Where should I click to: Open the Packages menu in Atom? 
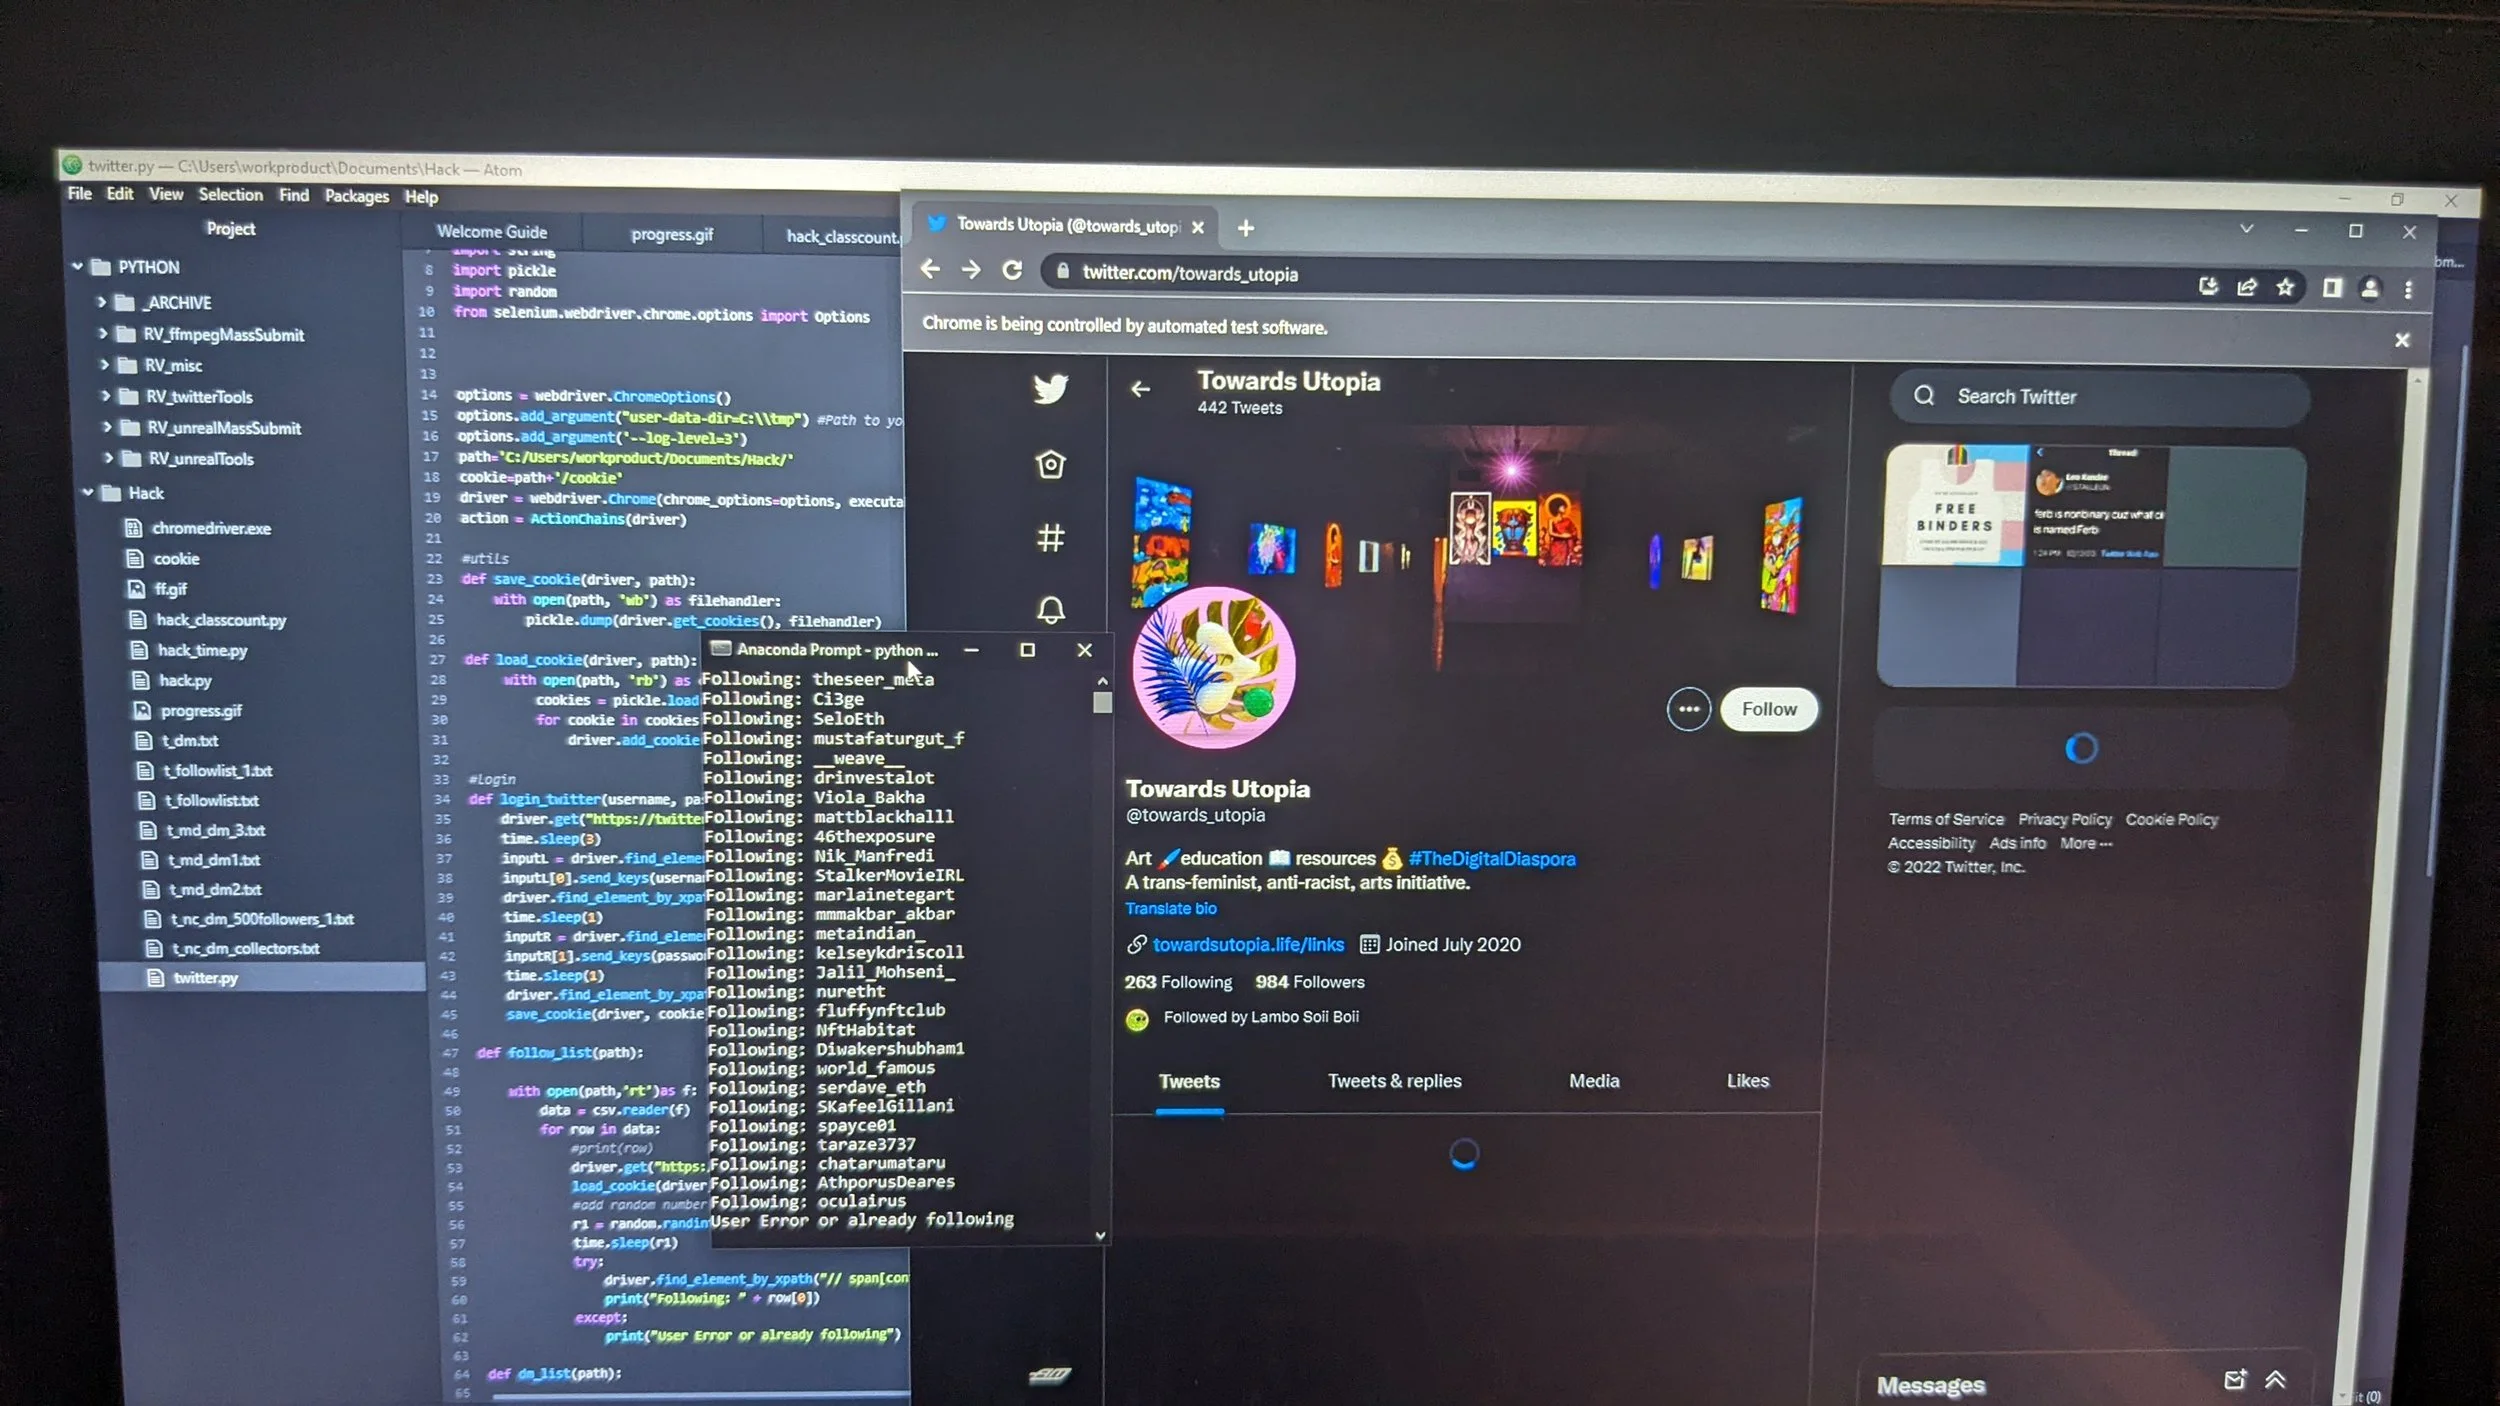(x=356, y=196)
